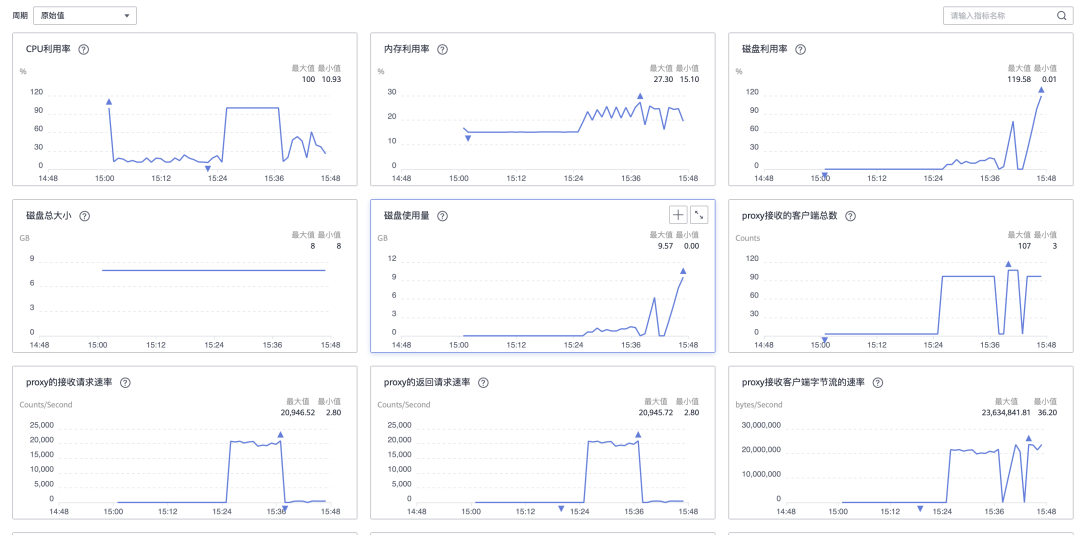Click the proxy接收的客户端总数 title
1080x535 pixels.
(789, 216)
